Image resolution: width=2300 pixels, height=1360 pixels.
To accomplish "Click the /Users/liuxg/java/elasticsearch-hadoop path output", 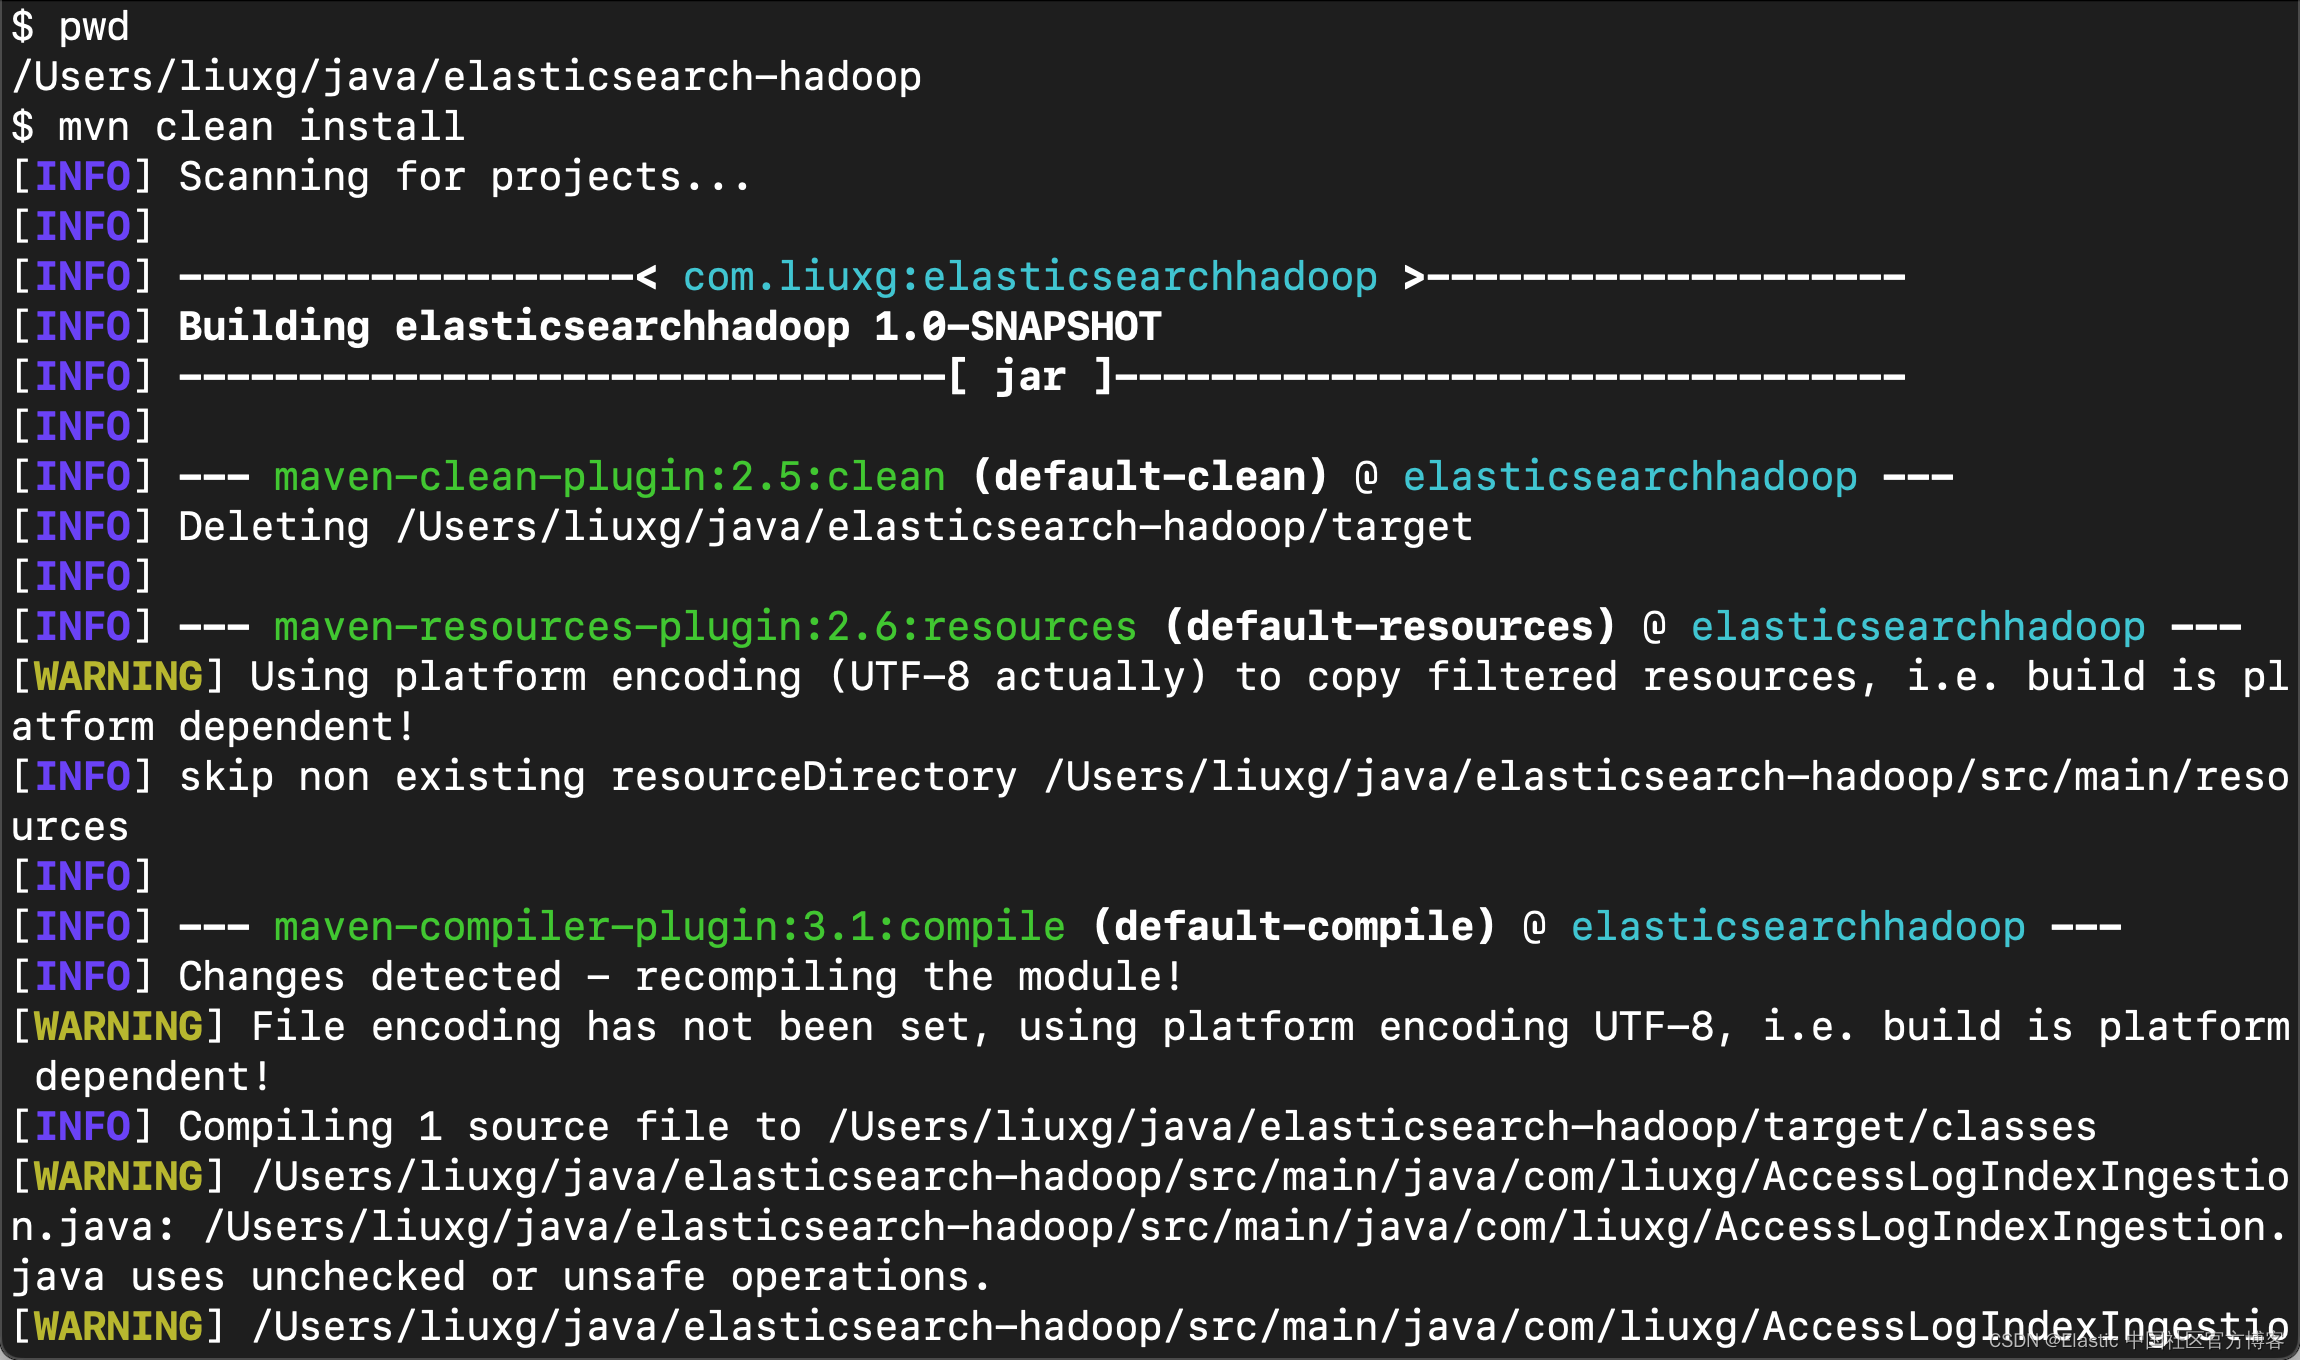I will (x=466, y=77).
